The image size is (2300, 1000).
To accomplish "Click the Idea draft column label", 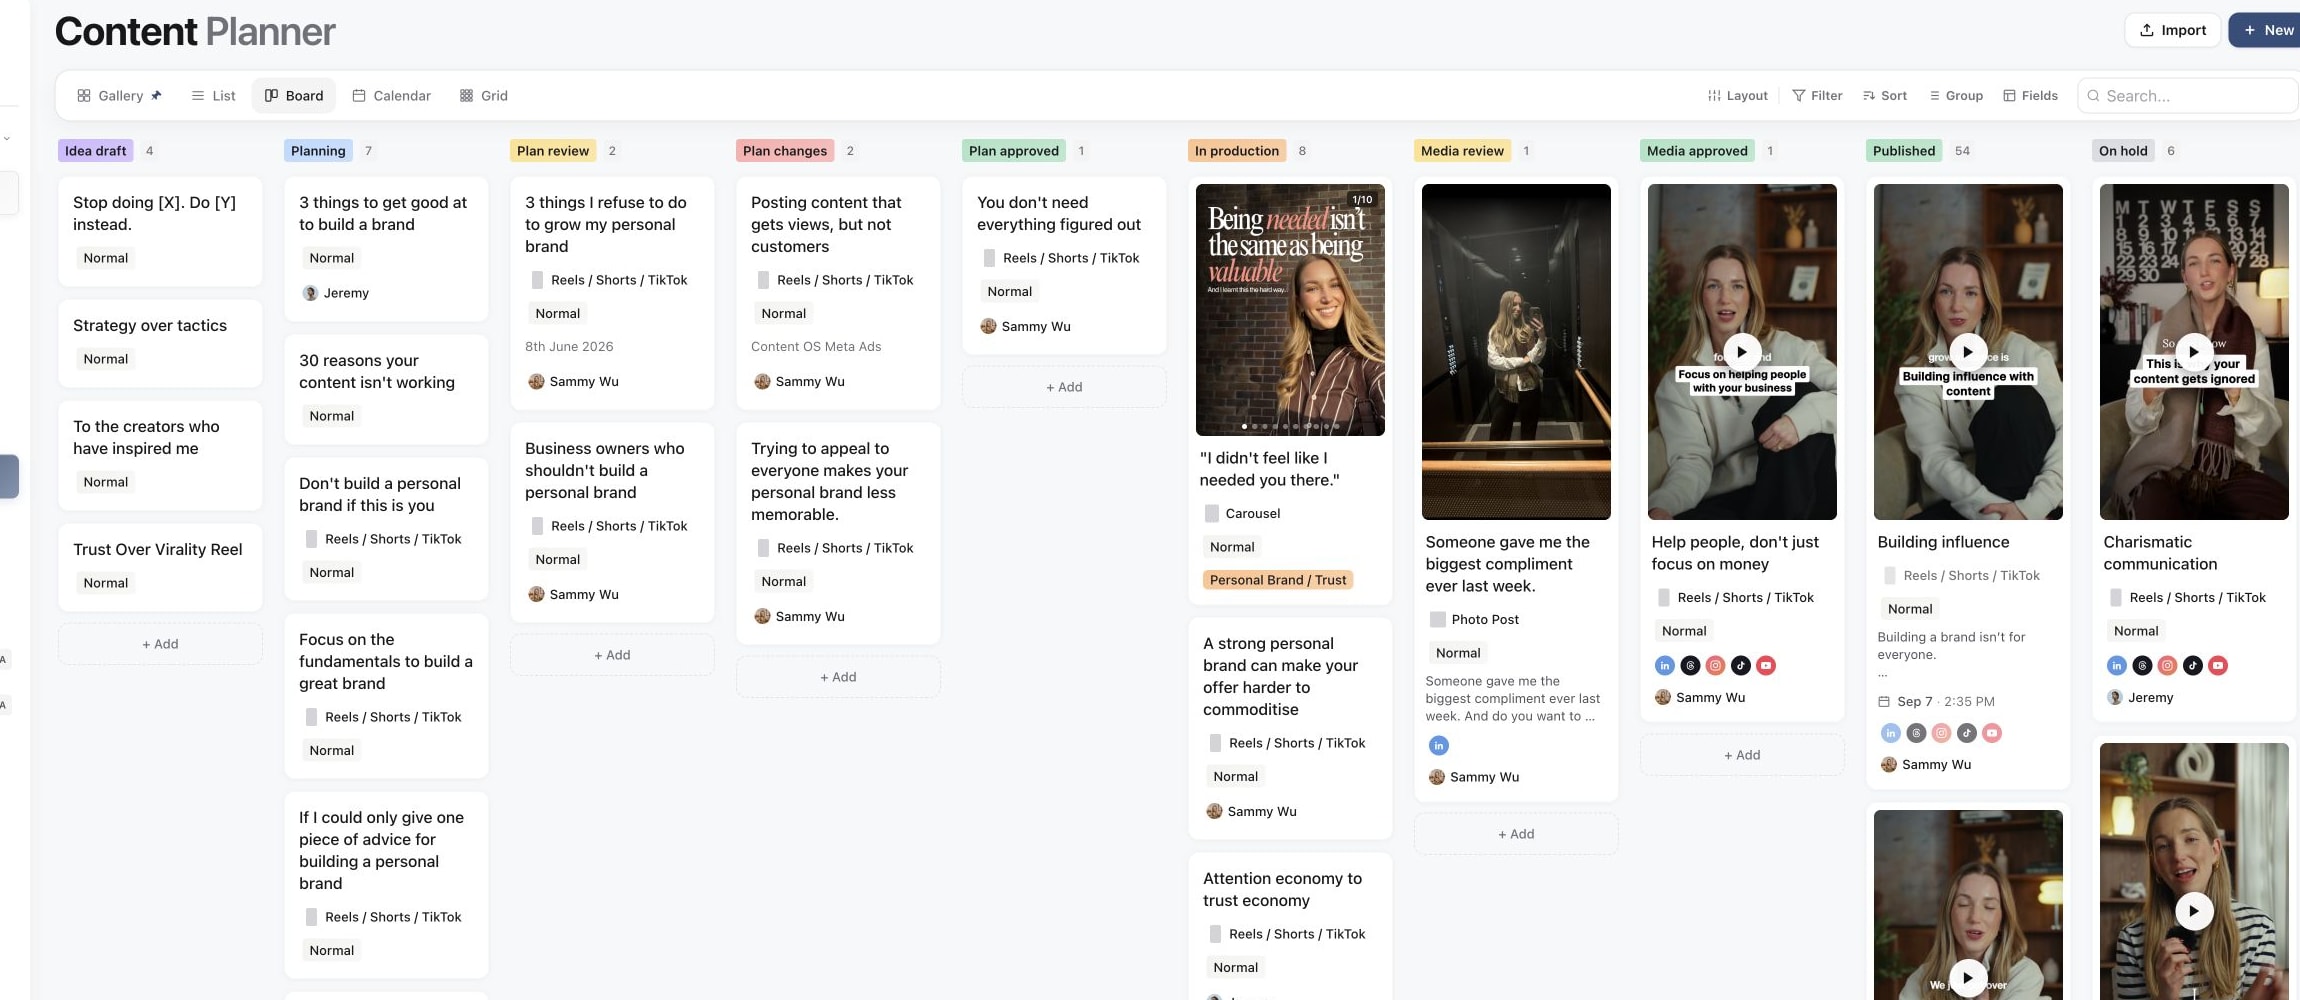I will (96, 151).
